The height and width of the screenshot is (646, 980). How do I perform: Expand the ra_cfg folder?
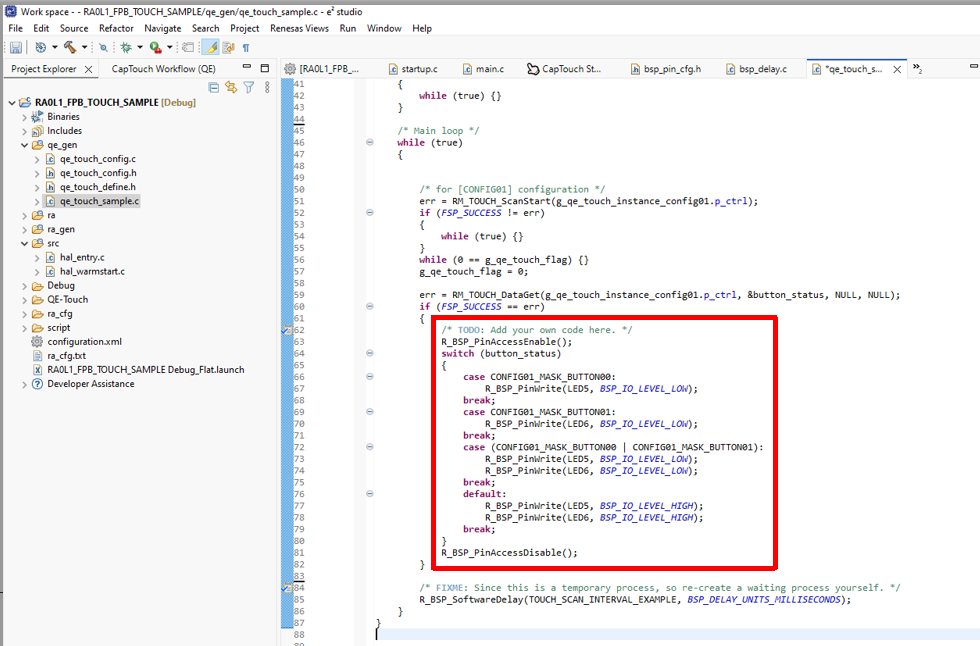25,313
